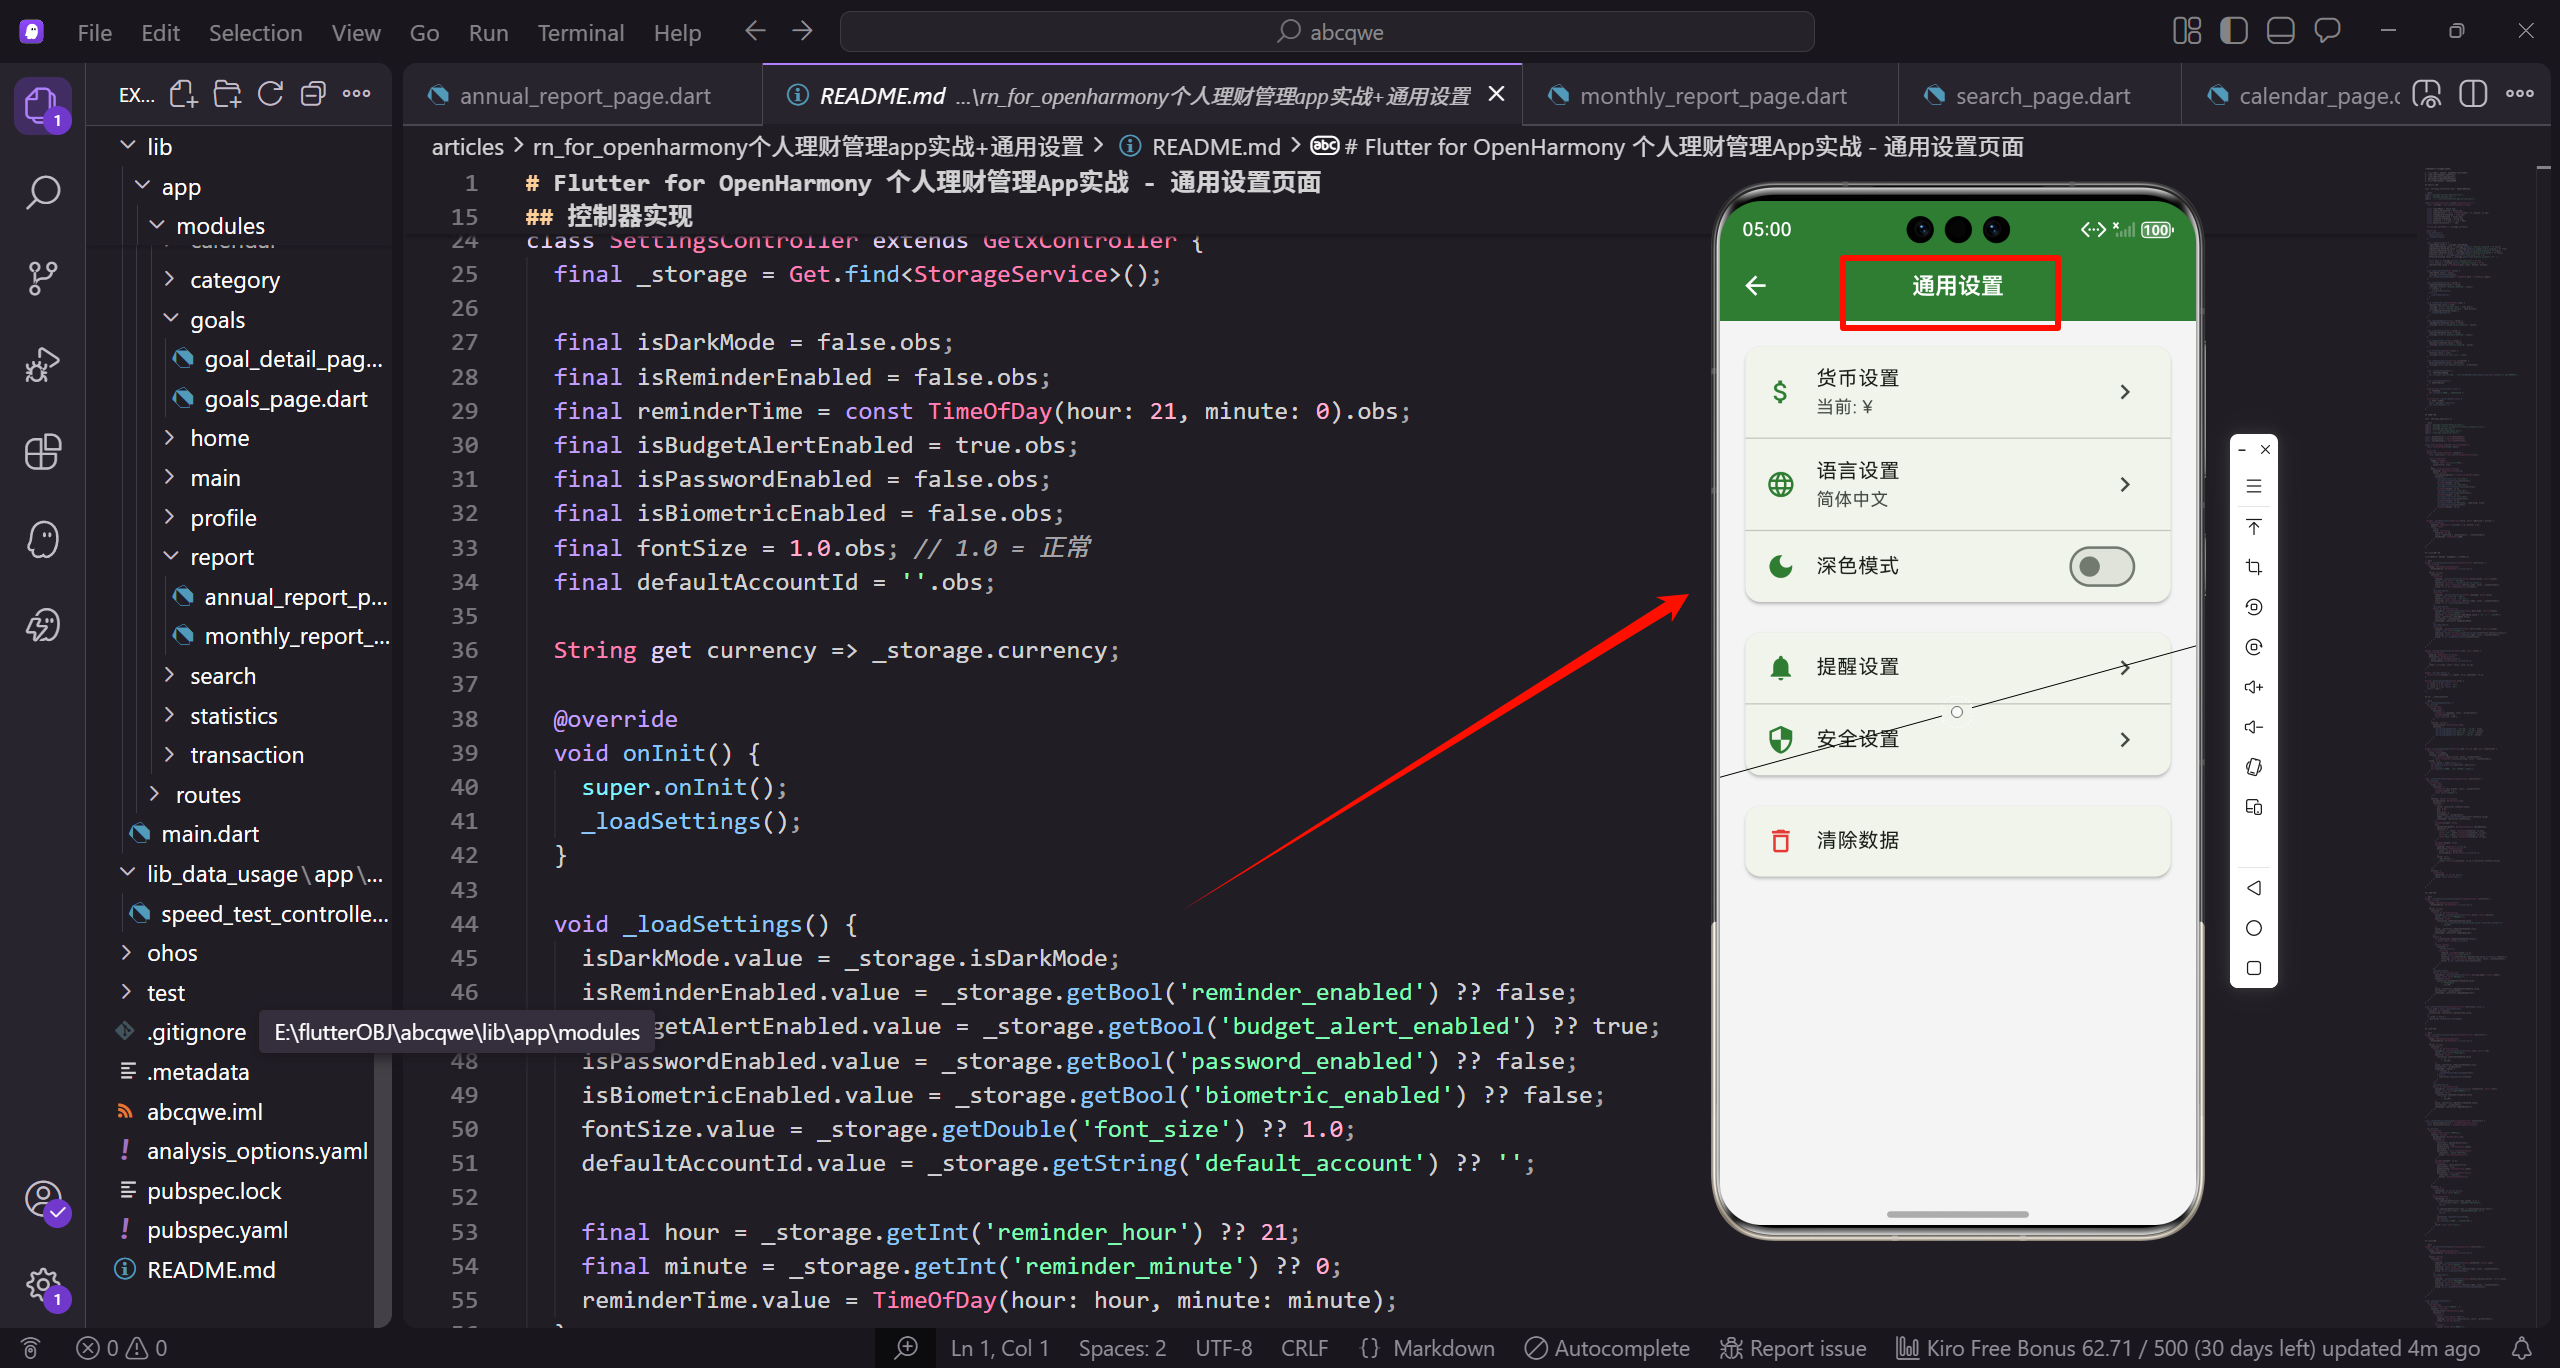Toggle primary side bar layout button
Image resolution: width=2560 pixels, height=1368 pixels.
[2233, 31]
